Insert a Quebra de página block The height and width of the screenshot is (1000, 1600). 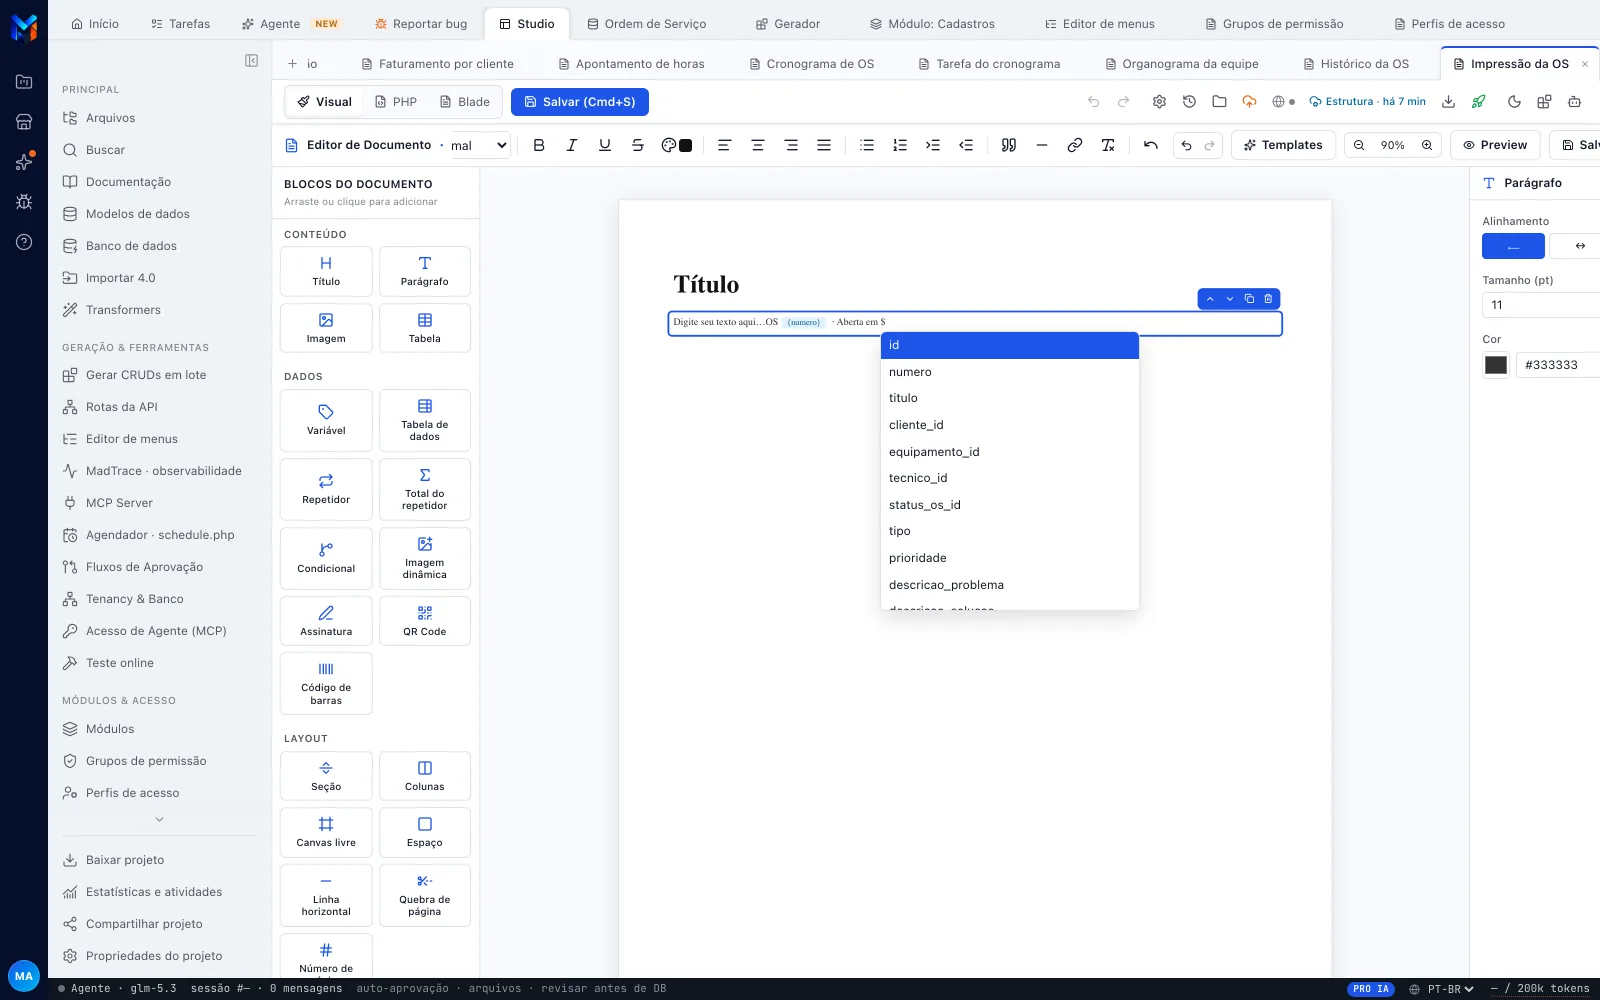425,895
